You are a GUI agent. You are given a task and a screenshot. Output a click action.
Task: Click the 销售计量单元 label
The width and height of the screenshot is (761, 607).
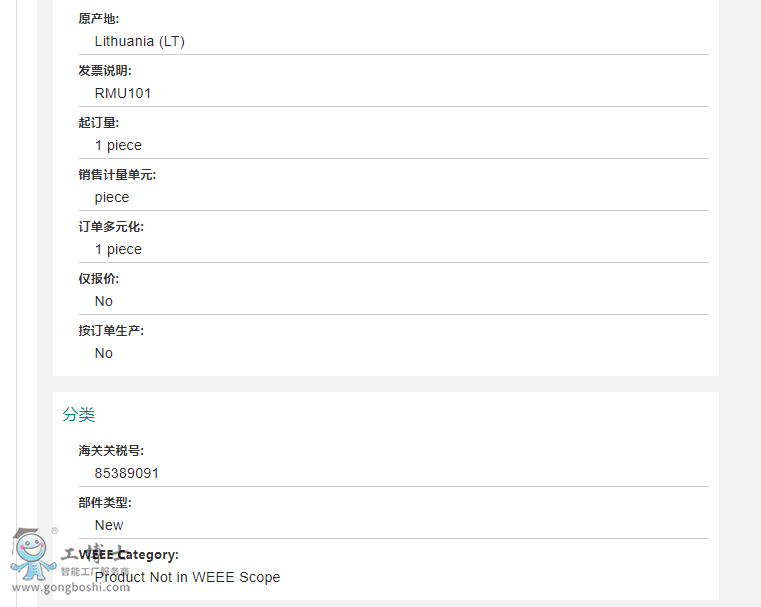click(117, 175)
